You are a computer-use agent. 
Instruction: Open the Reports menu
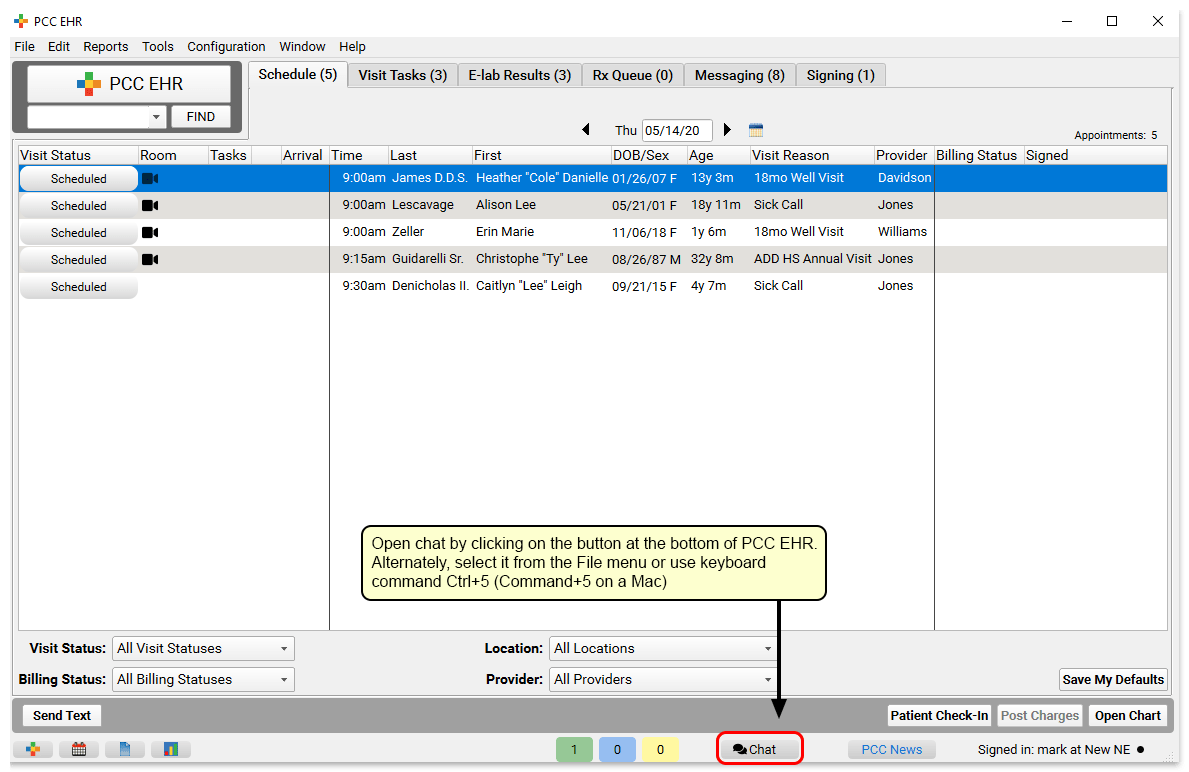105,46
